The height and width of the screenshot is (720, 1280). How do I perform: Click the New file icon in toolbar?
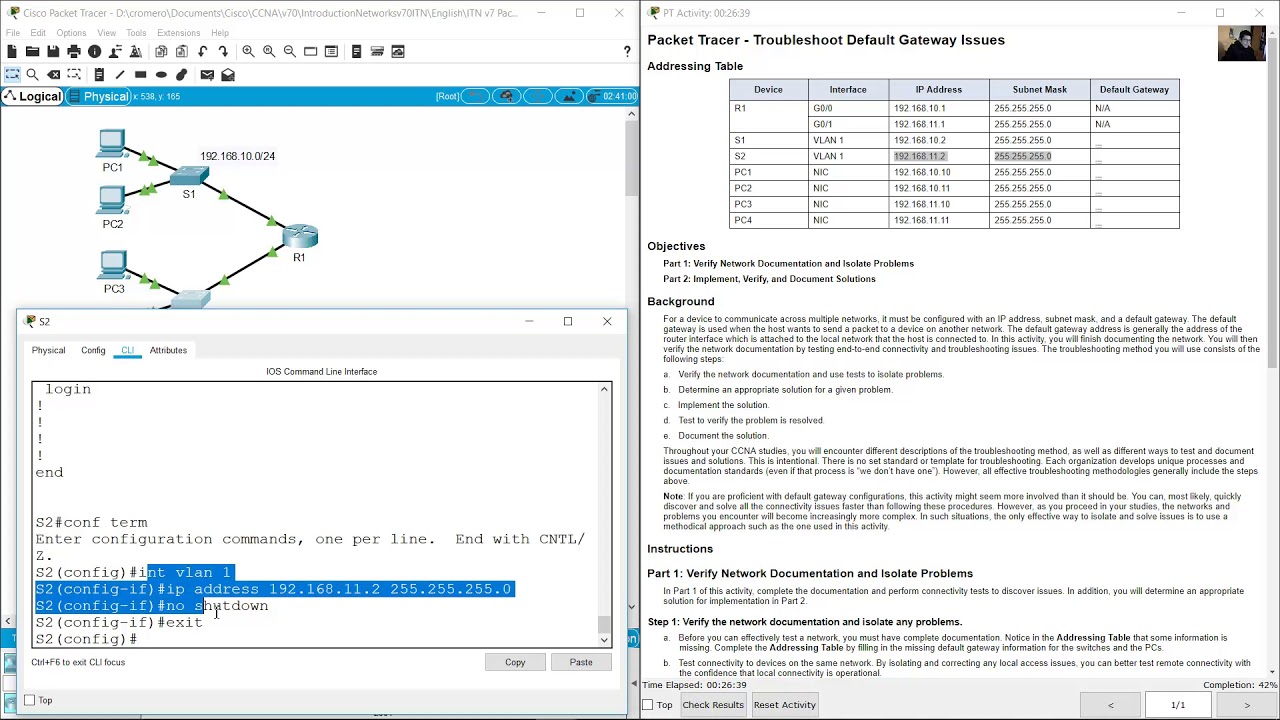pyautogui.click(x=12, y=51)
